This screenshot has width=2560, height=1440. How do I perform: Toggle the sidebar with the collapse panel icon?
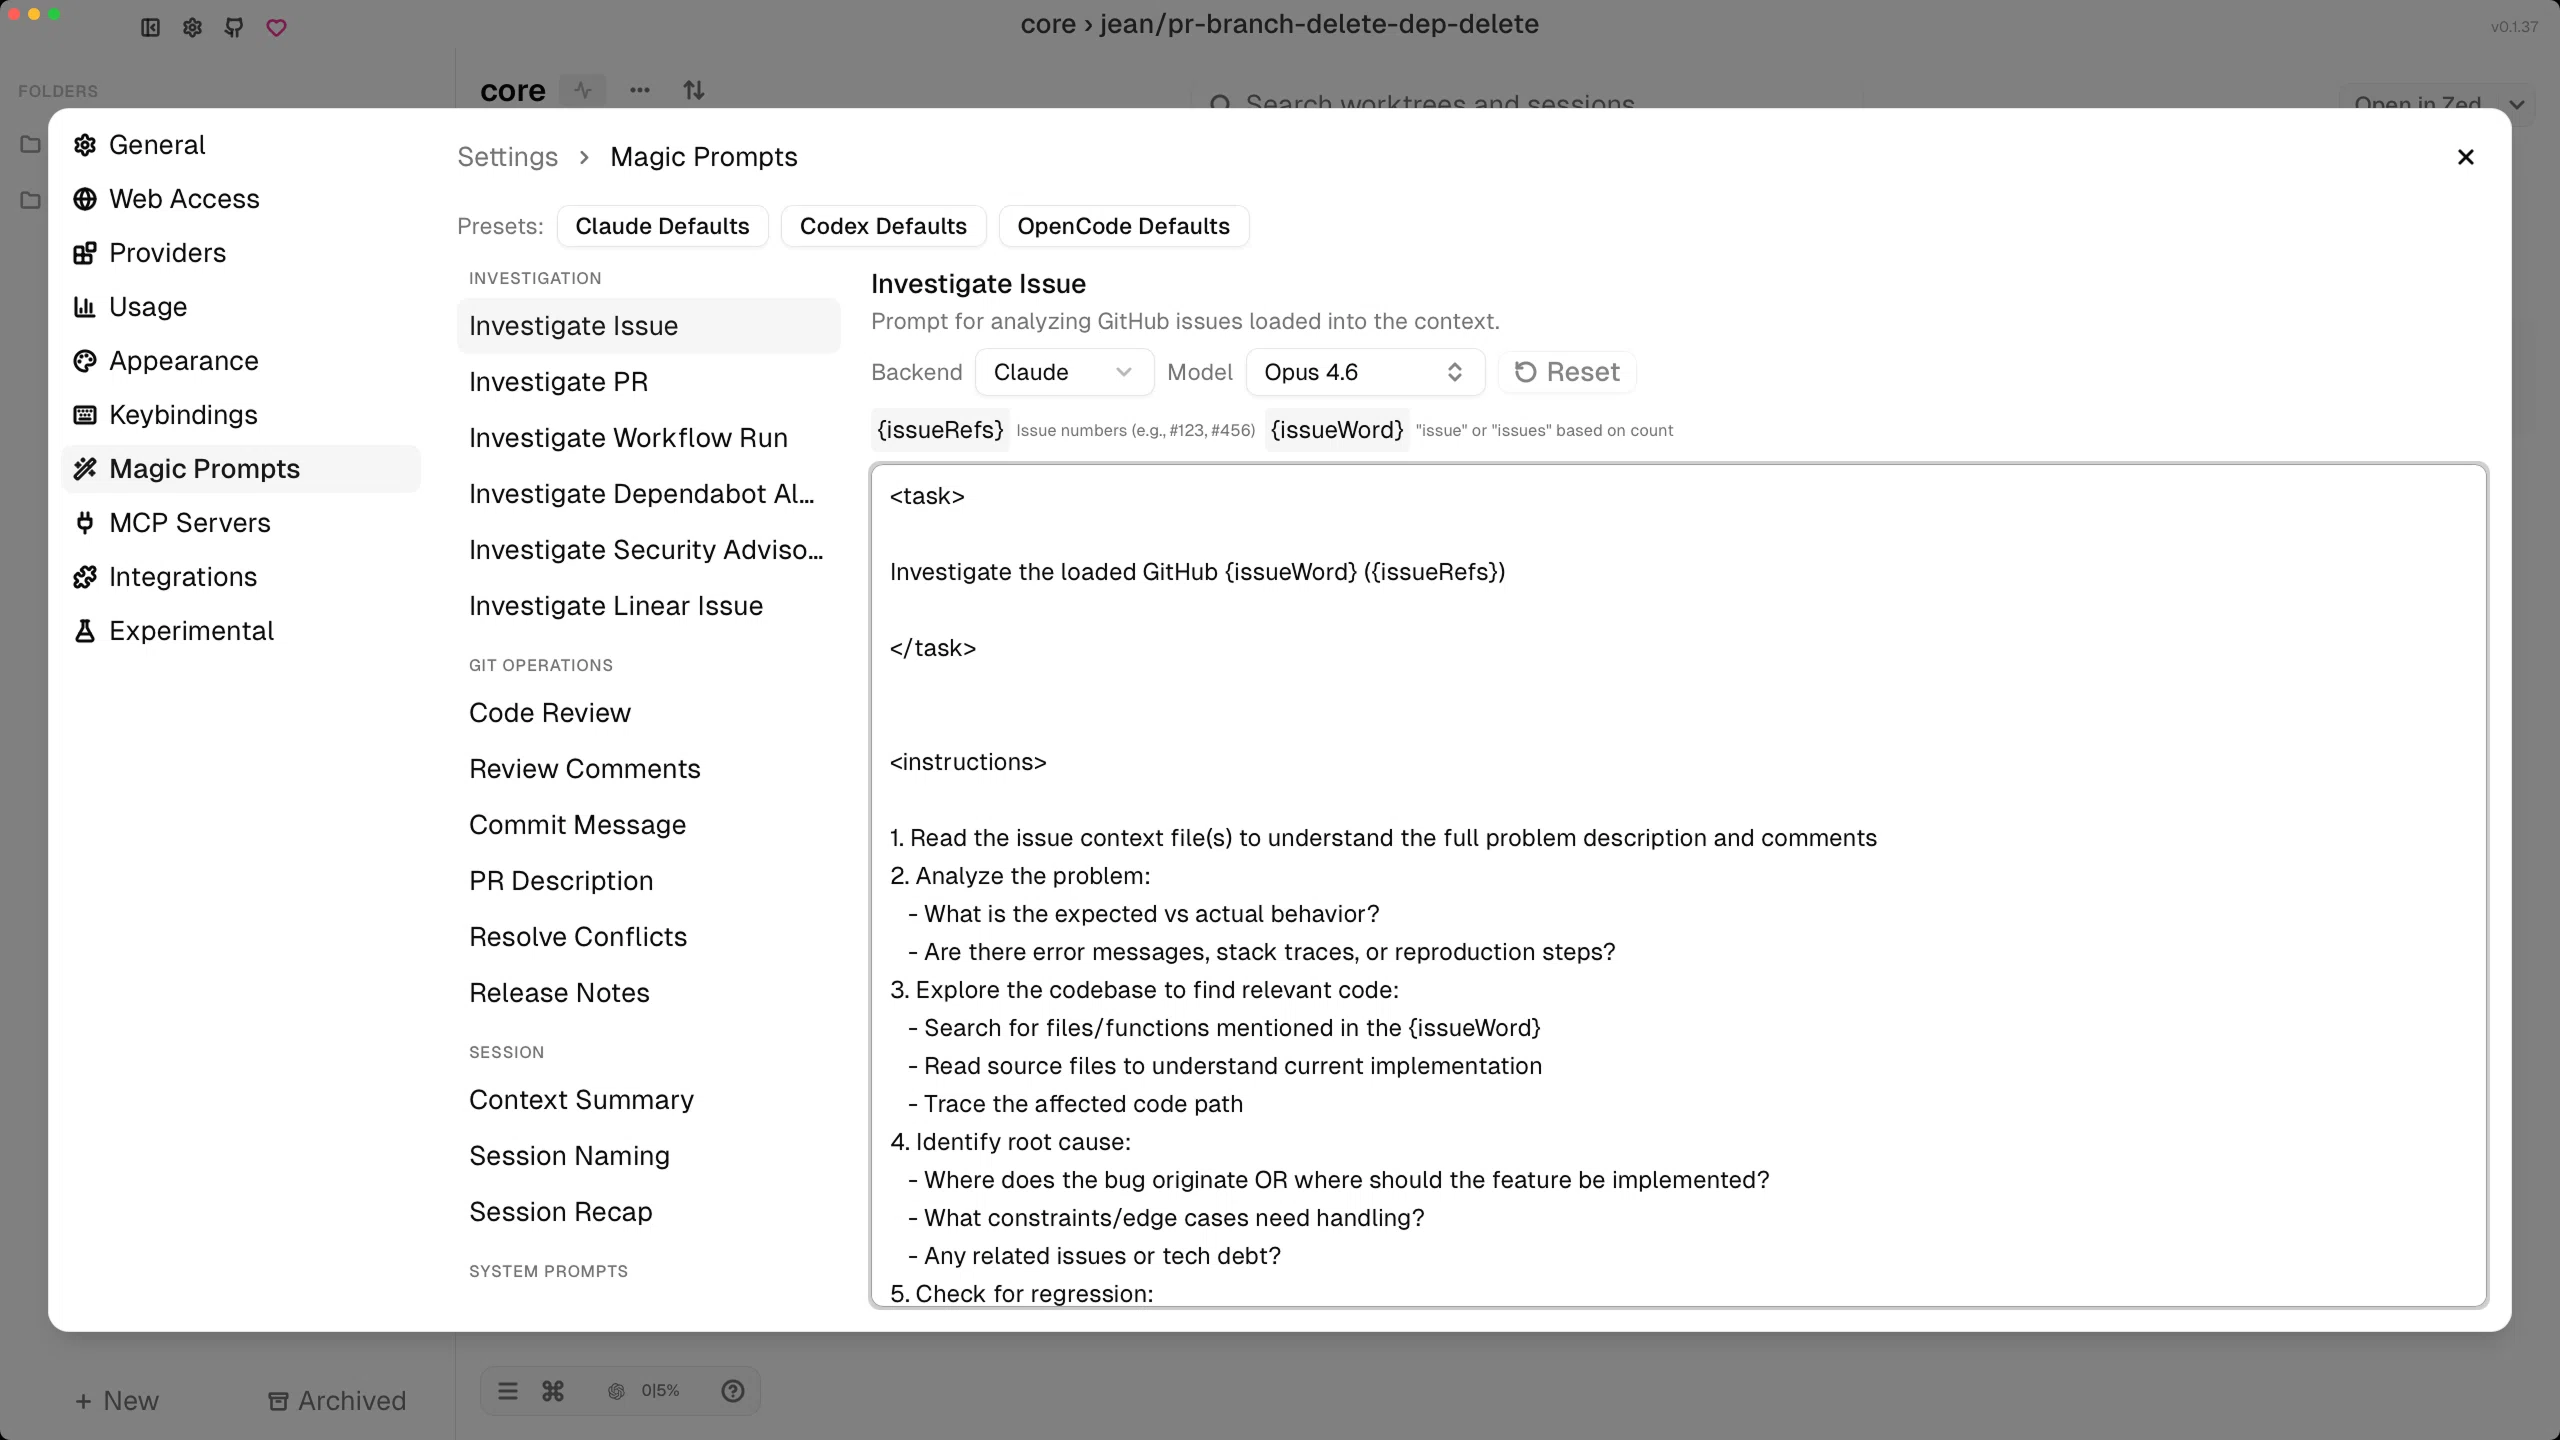click(149, 27)
